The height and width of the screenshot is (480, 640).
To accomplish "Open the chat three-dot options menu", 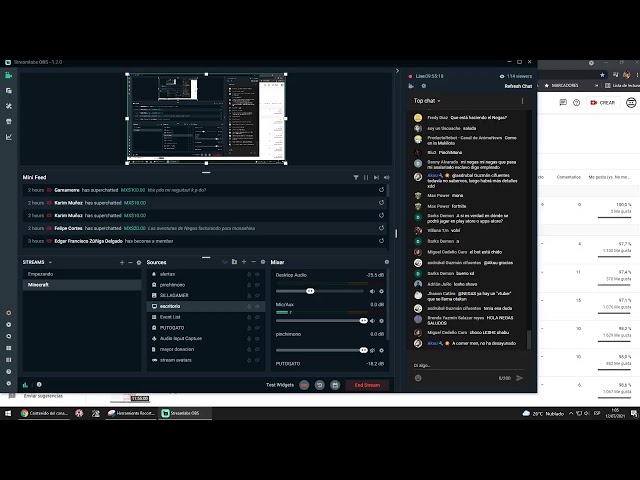I will [x=522, y=101].
